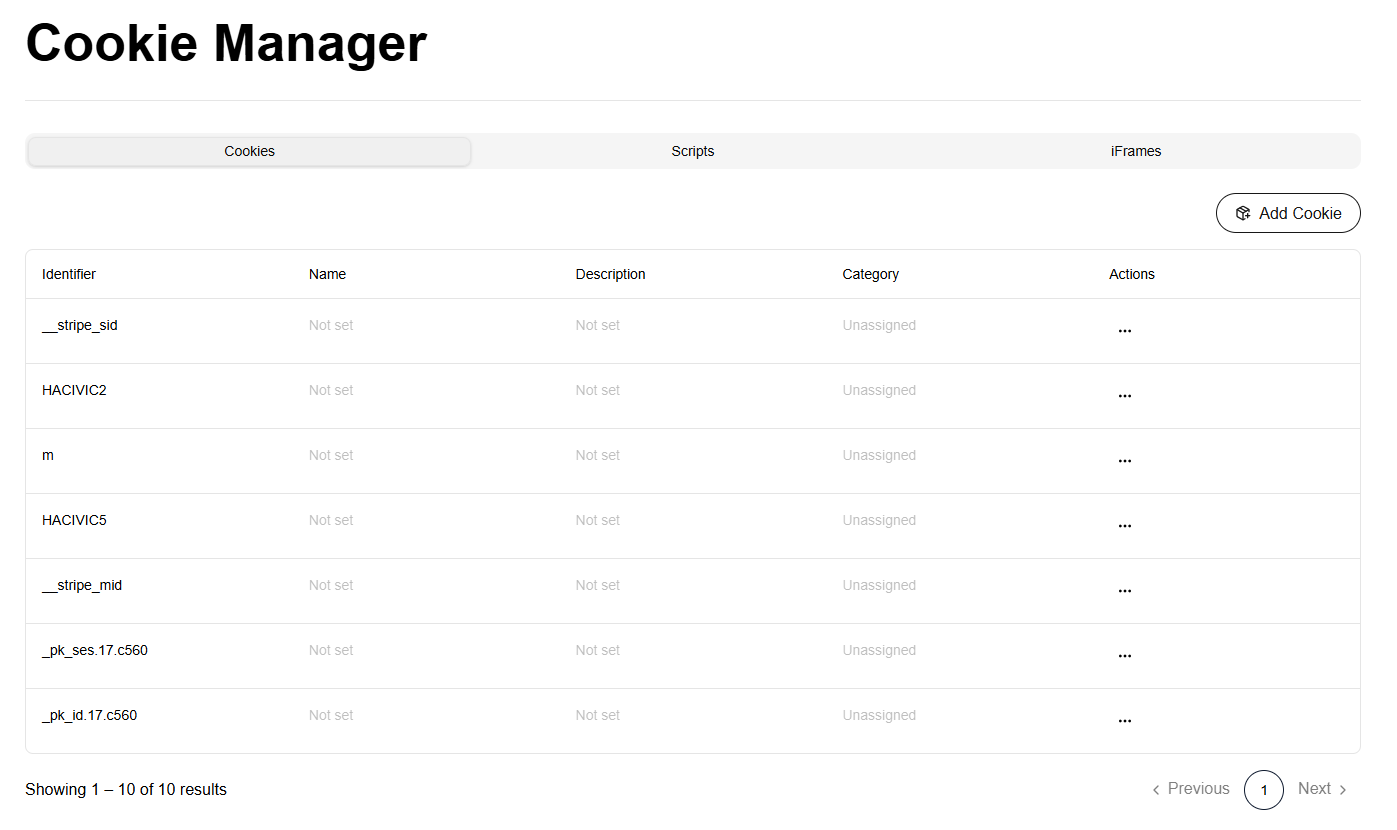Select the __stripe_mid identifier
Screen dimensions: 1397x830
pos(82,585)
